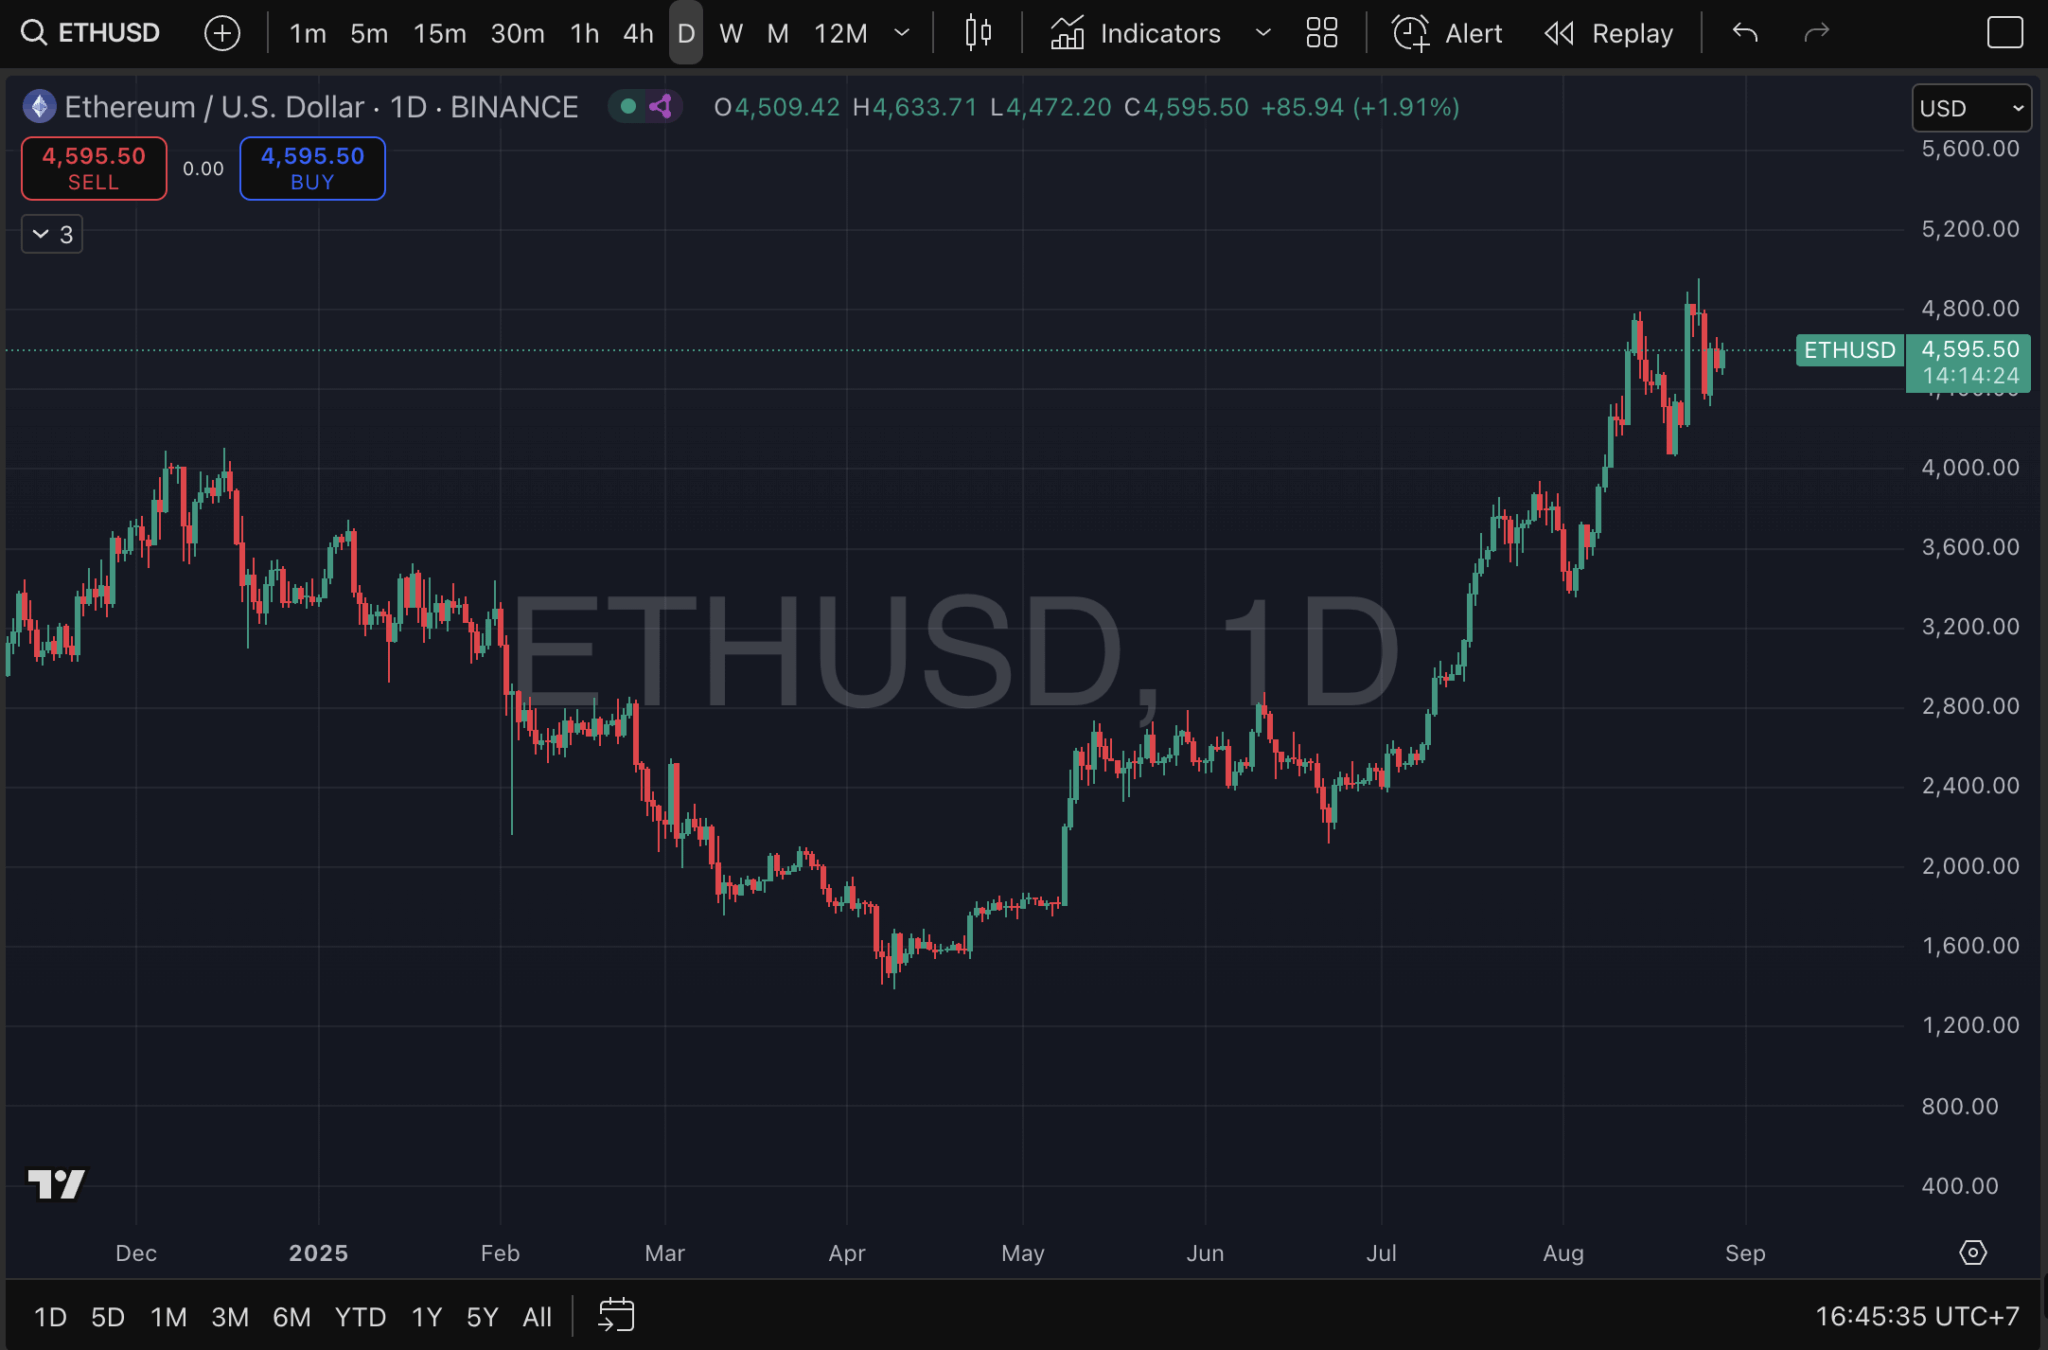
Task: Switch interval to the 4h timeframe
Action: 638,33
